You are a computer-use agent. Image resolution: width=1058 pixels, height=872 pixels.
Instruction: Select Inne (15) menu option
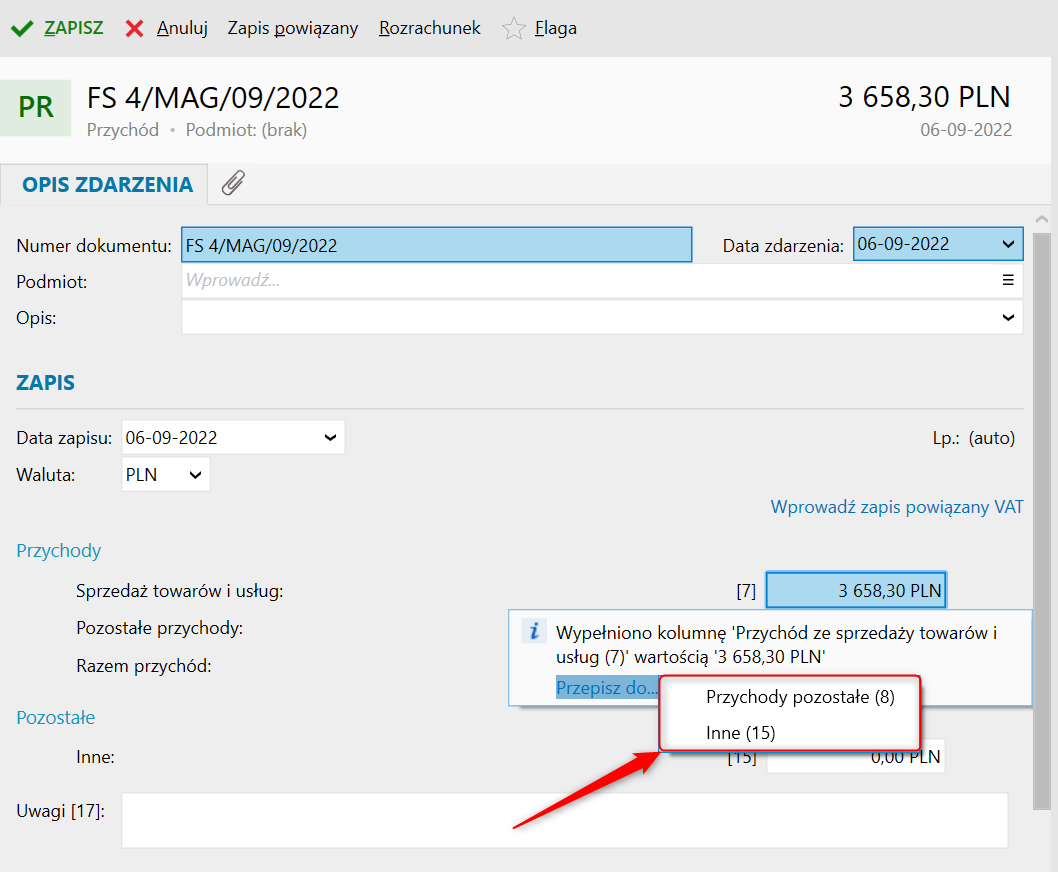740,733
